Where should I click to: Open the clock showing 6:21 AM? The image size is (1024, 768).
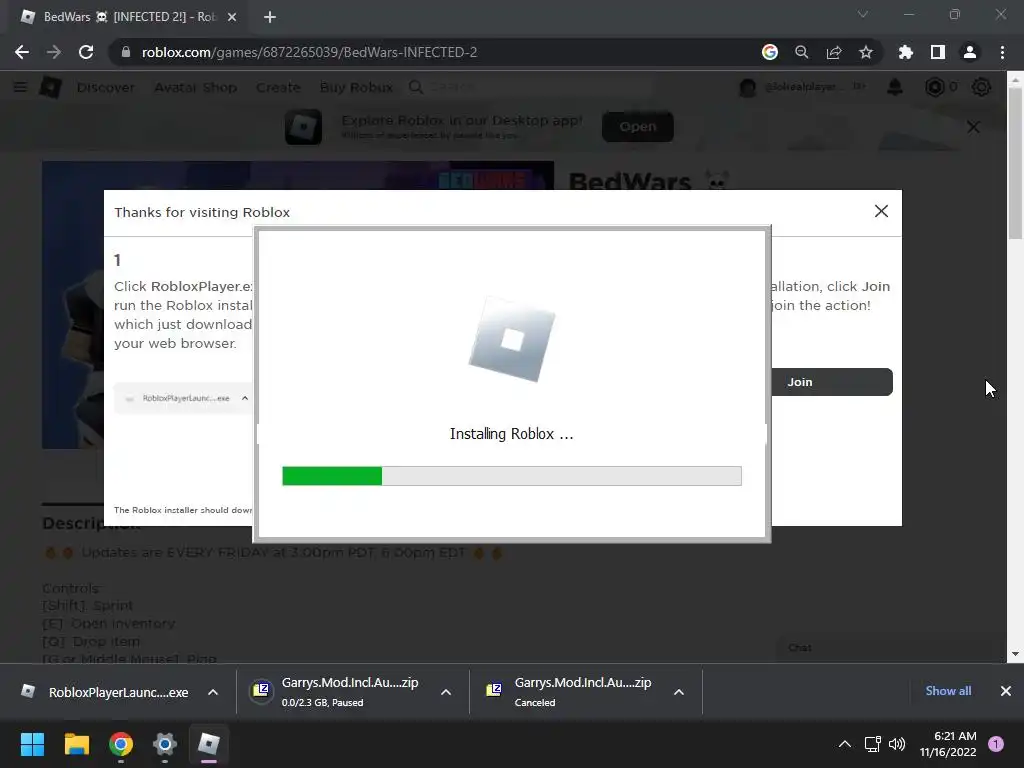tap(948, 744)
